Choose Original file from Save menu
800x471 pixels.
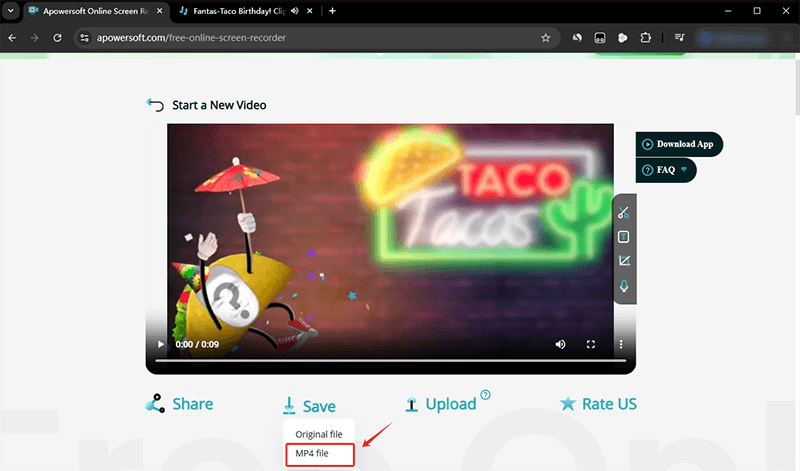pos(319,434)
